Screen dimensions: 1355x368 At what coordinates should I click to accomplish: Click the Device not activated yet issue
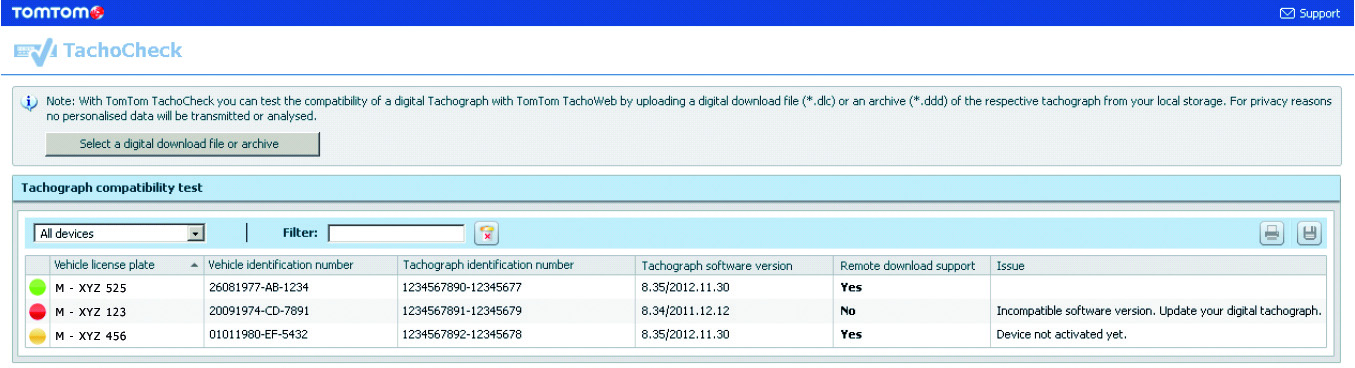(x=1061, y=334)
